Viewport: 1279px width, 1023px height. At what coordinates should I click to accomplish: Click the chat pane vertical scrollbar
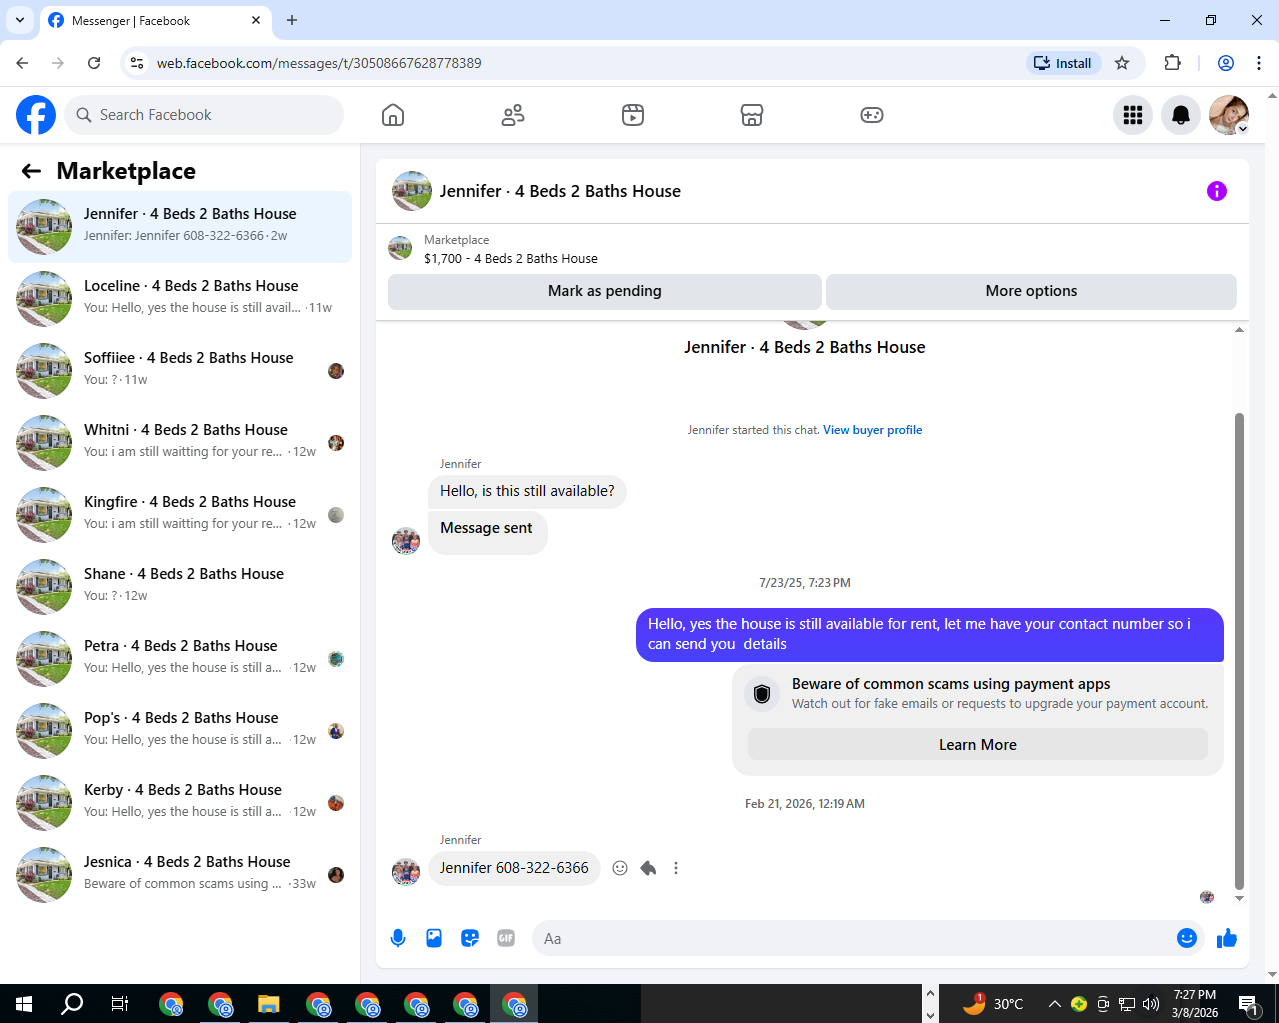(x=1239, y=650)
